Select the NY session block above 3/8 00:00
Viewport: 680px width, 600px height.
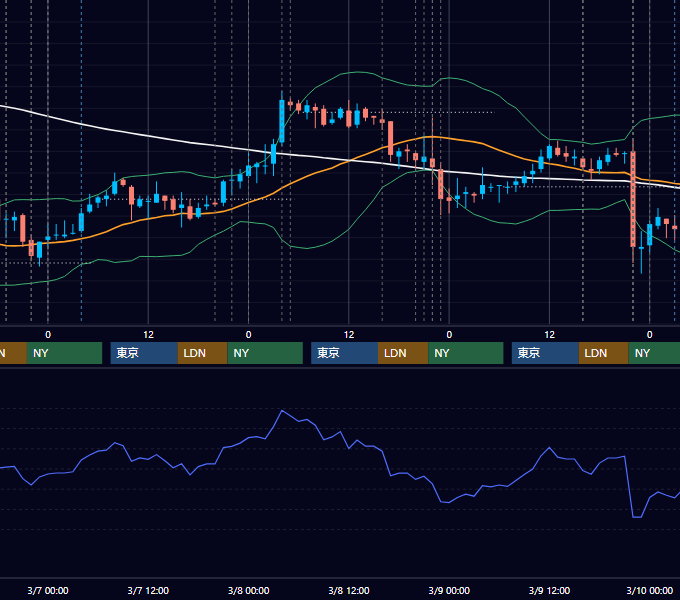pyautogui.click(x=265, y=353)
